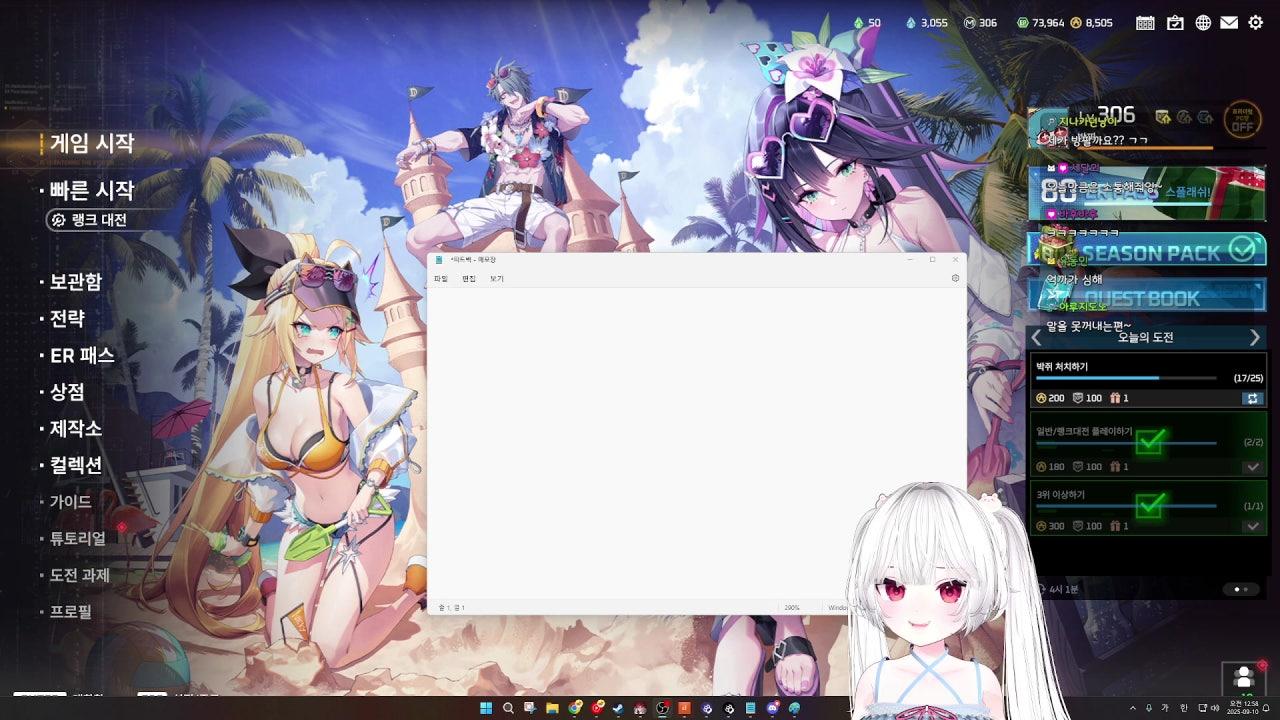This screenshot has height=720, width=1280.
Task: Switch the Korean IME 가 indicator
Action: tap(1166, 708)
